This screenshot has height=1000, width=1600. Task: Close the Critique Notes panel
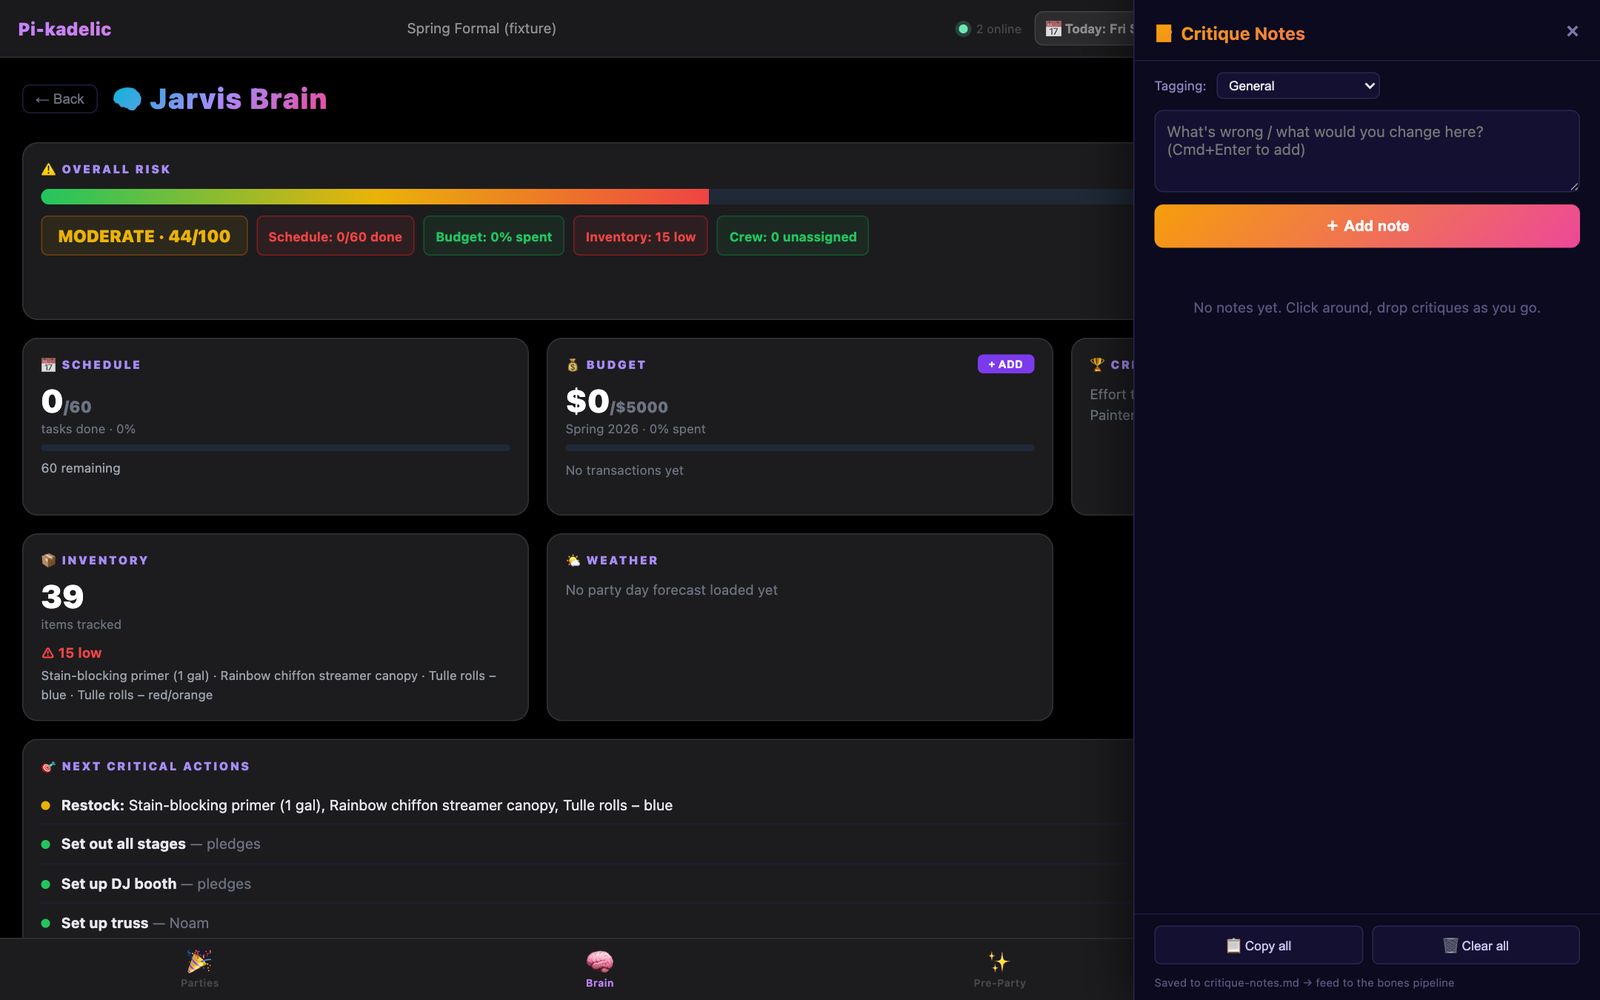[1572, 32]
